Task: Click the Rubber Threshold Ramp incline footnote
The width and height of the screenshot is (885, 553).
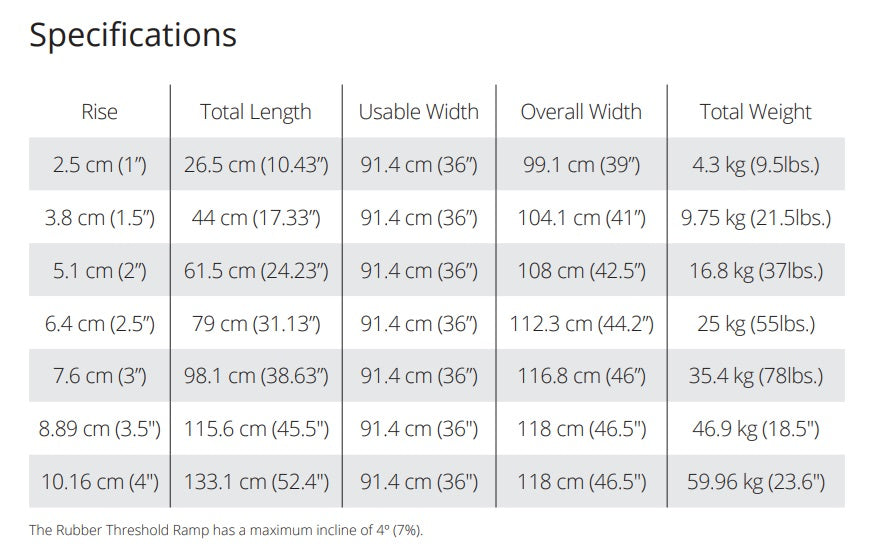Action: pyautogui.click(x=226, y=530)
